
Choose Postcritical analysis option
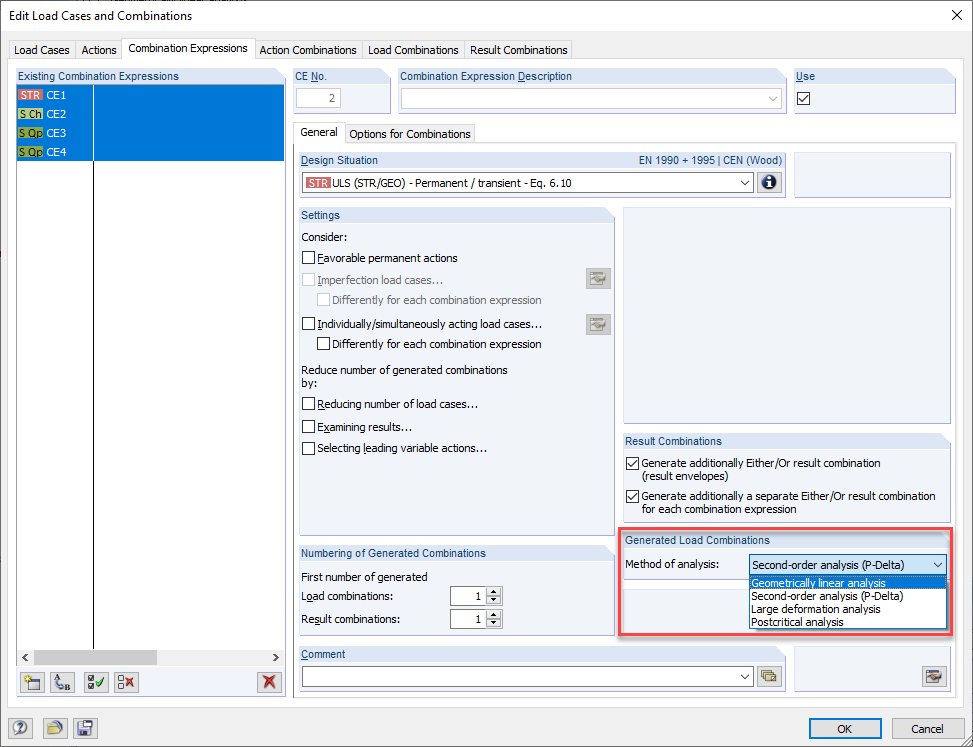coord(848,622)
